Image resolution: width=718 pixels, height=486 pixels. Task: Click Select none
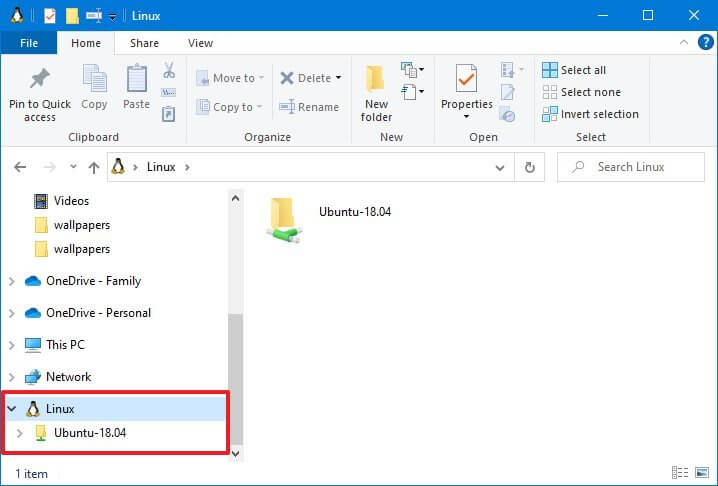582,92
